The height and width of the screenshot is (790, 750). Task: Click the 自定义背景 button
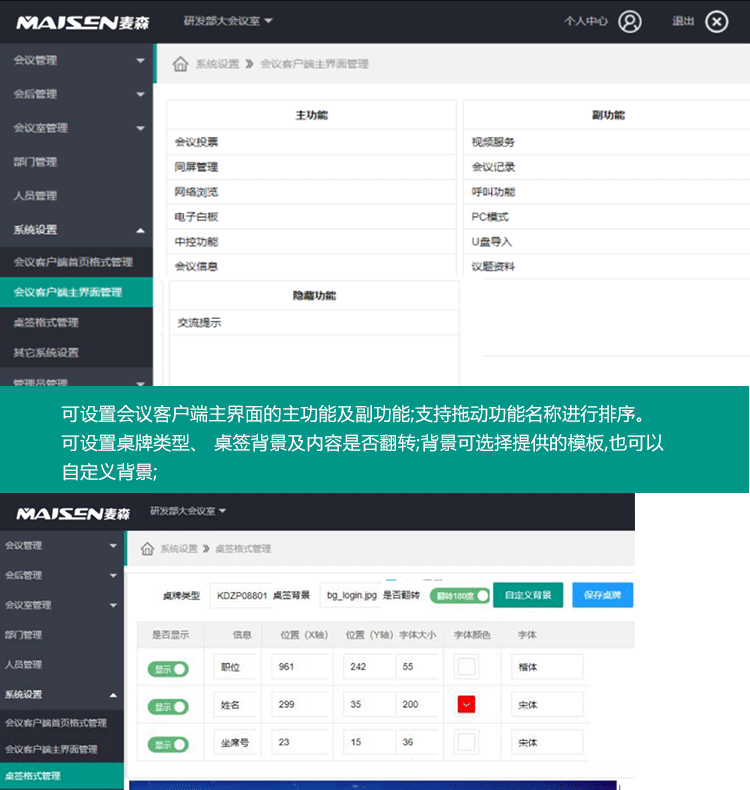click(528, 595)
